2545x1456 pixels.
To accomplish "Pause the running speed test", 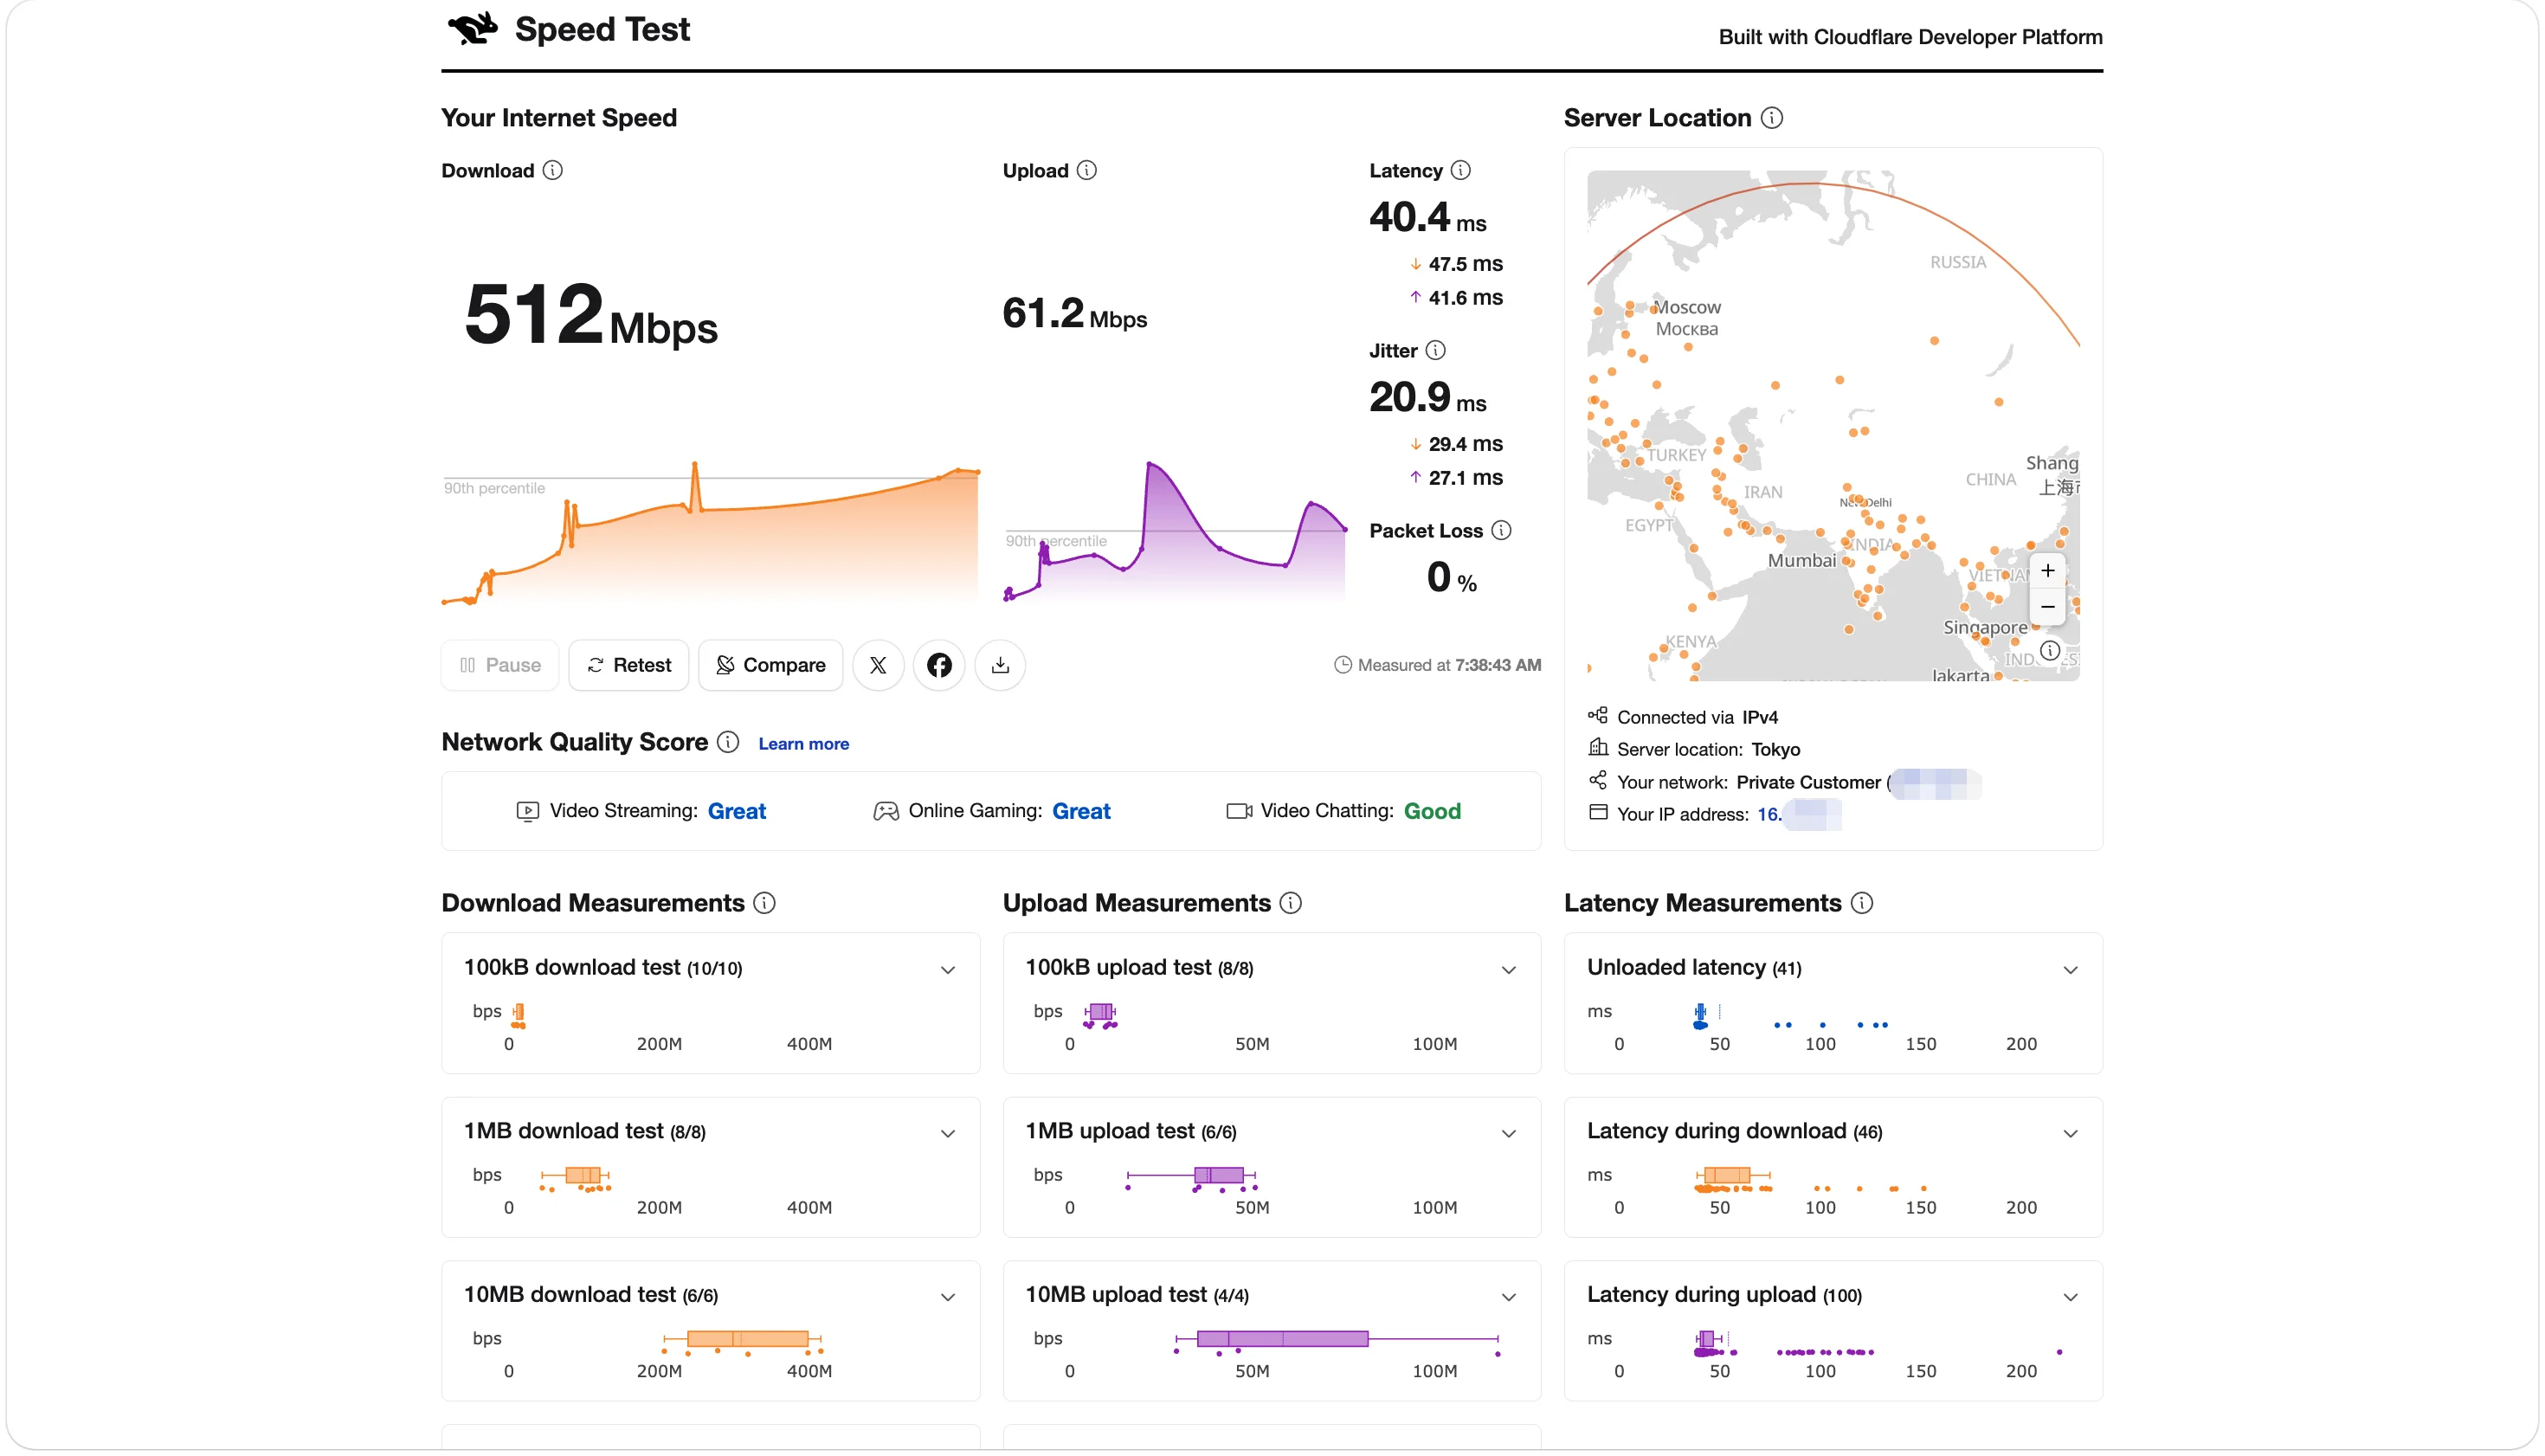I will 500,665.
